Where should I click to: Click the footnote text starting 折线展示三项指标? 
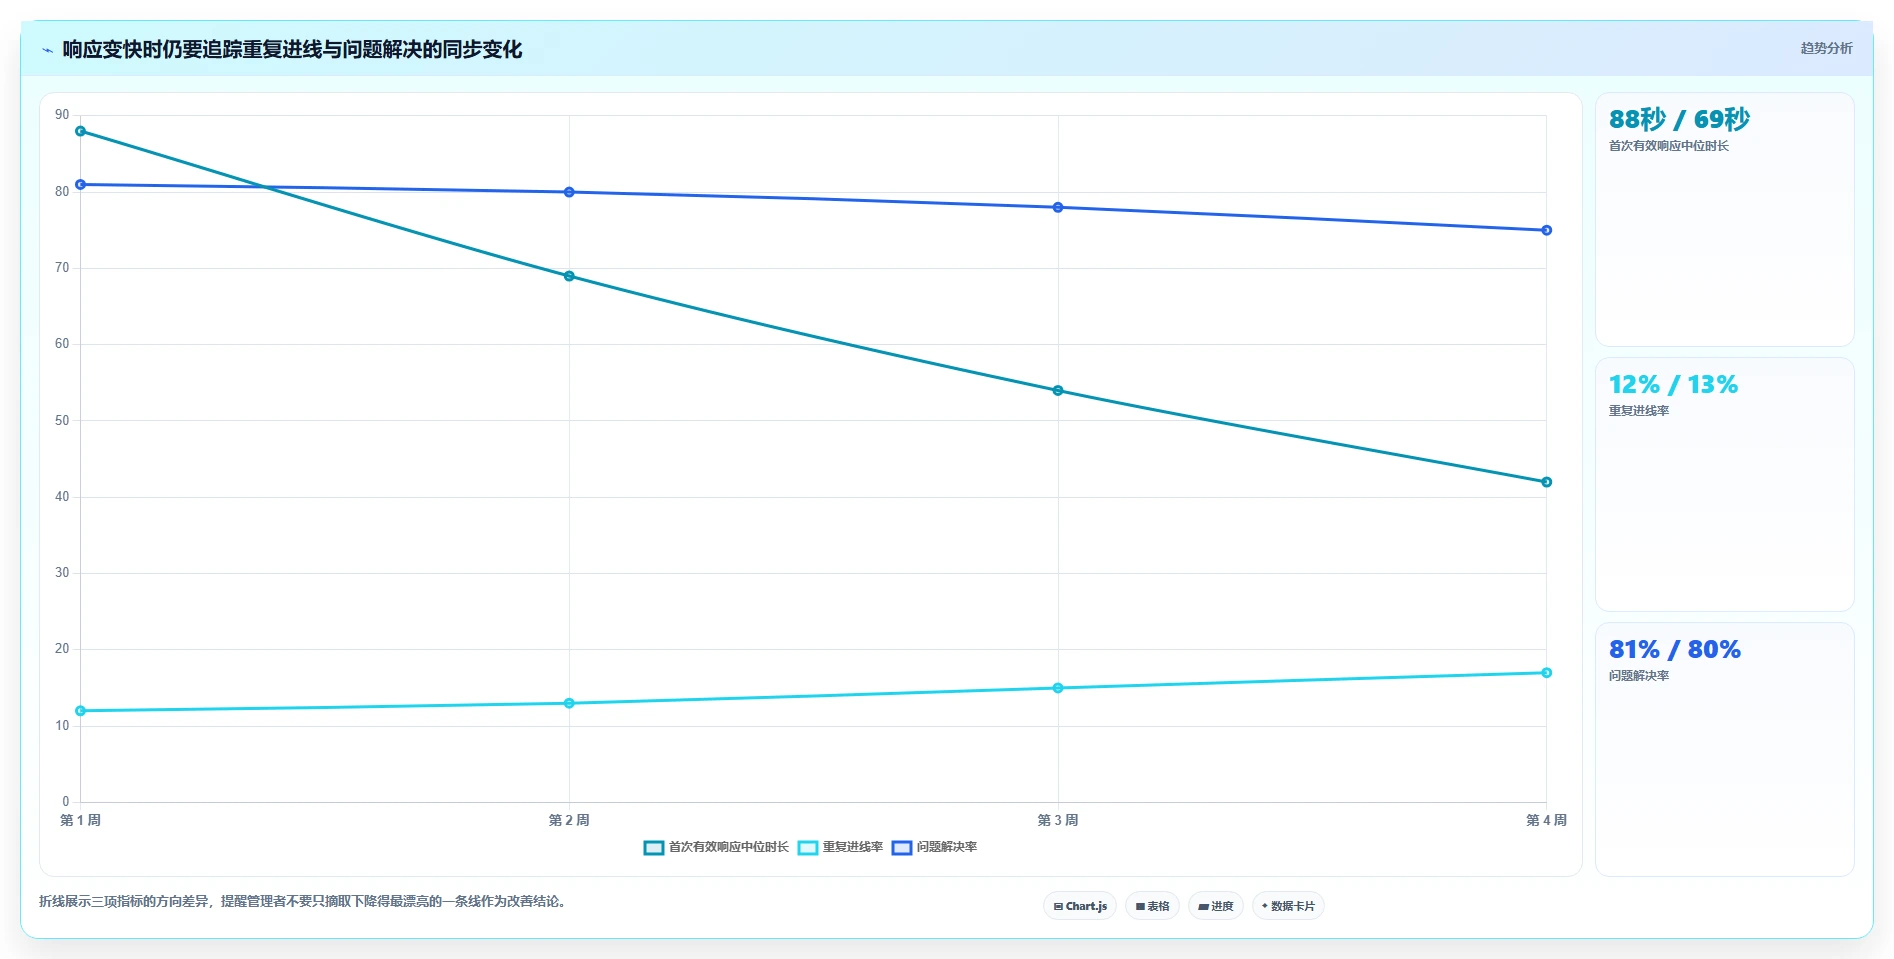point(304,901)
